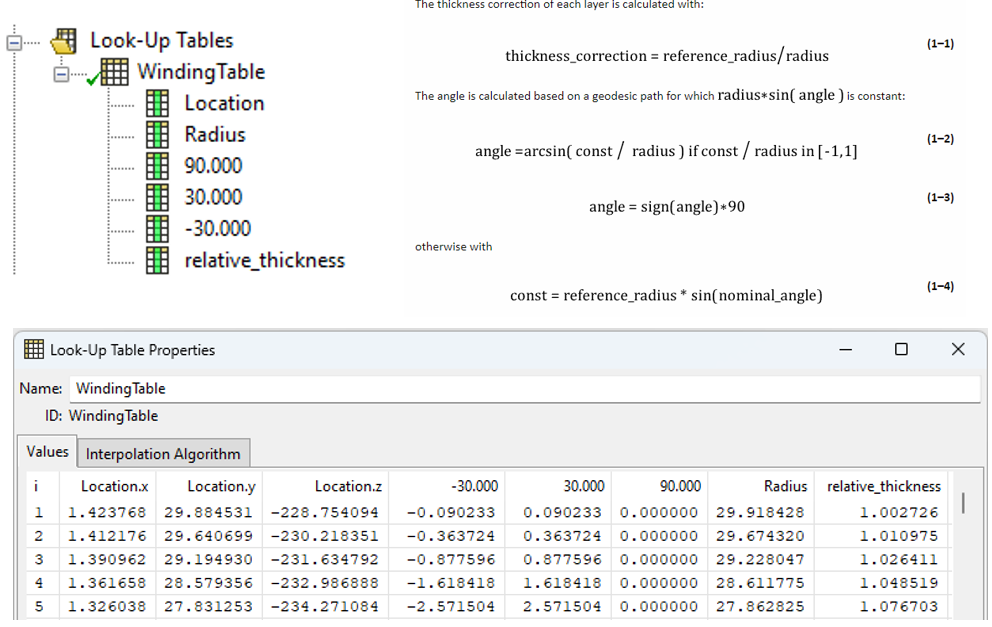This screenshot has width=992, height=627.
Task: Switch to the Interpolation Algorithm tab
Action: coord(163,454)
